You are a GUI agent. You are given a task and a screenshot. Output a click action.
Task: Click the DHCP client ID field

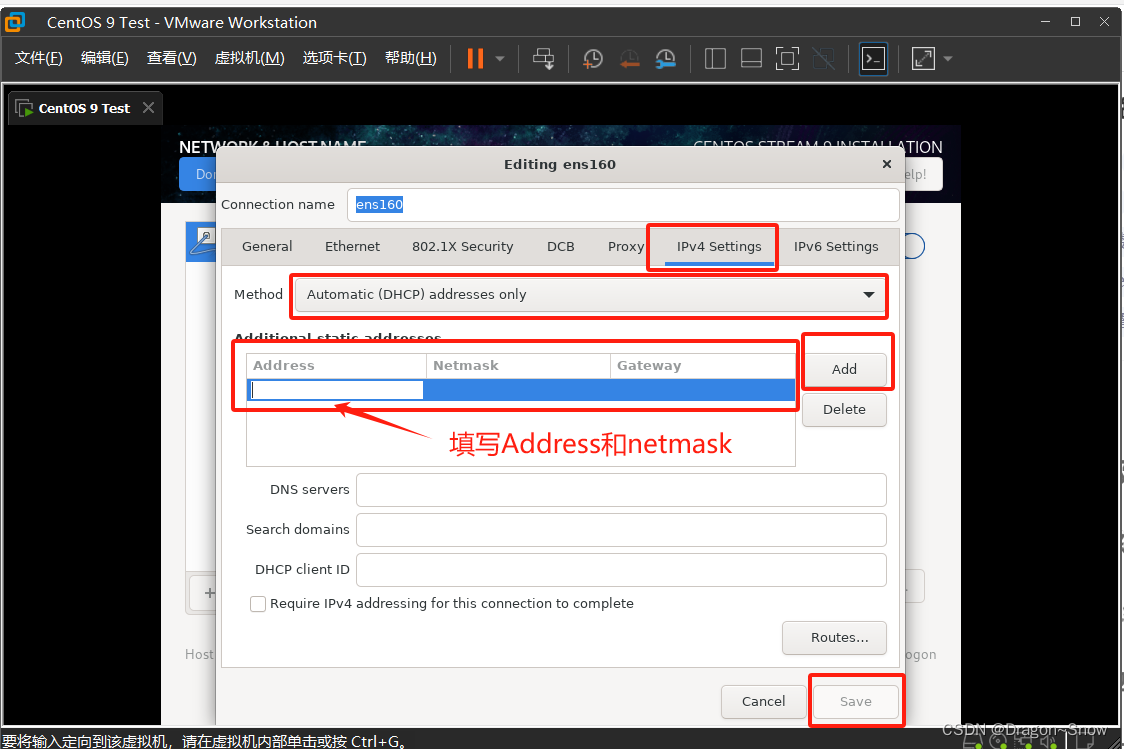[x=621, y=570]
